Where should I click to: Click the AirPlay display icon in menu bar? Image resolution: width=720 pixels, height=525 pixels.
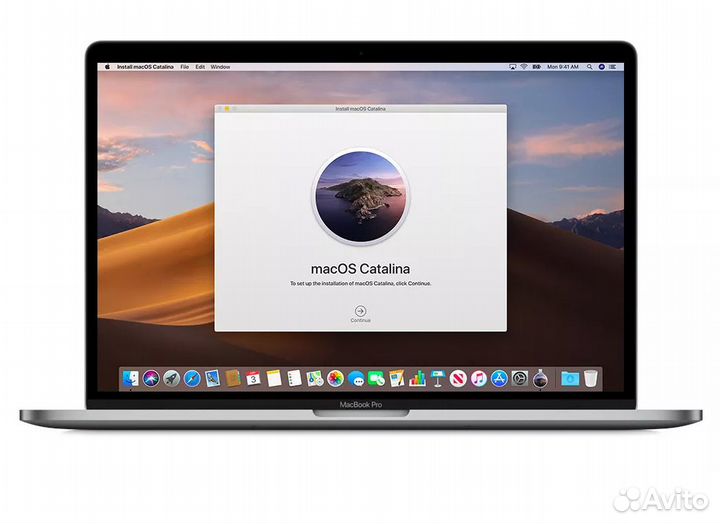pyautogui.click(x=512, y=67)
